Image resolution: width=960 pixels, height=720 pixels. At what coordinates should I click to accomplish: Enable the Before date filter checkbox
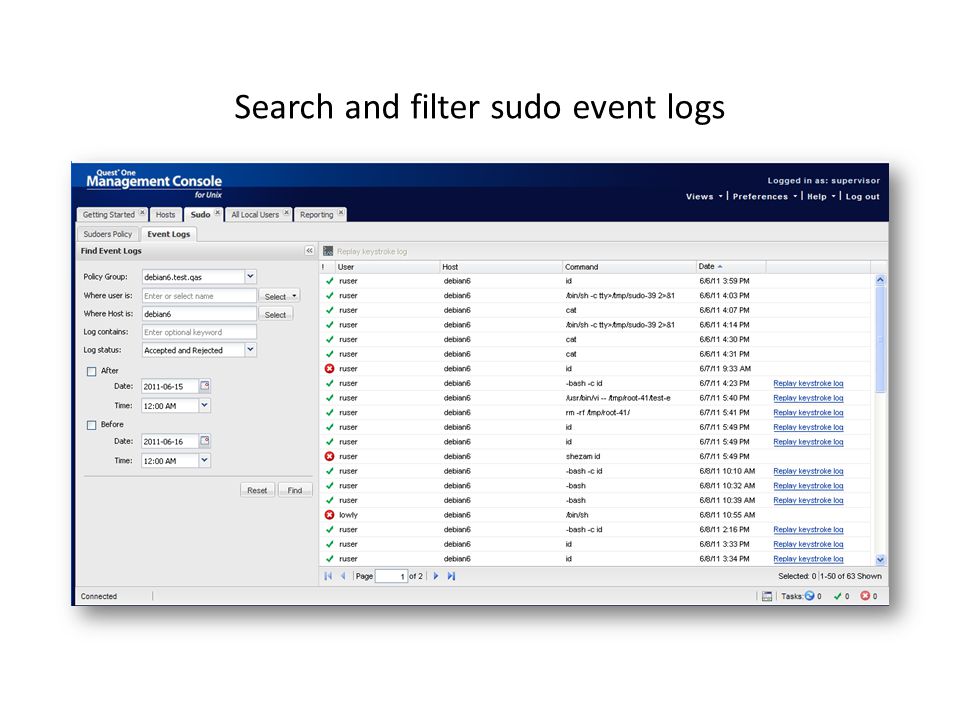point(91,425)
